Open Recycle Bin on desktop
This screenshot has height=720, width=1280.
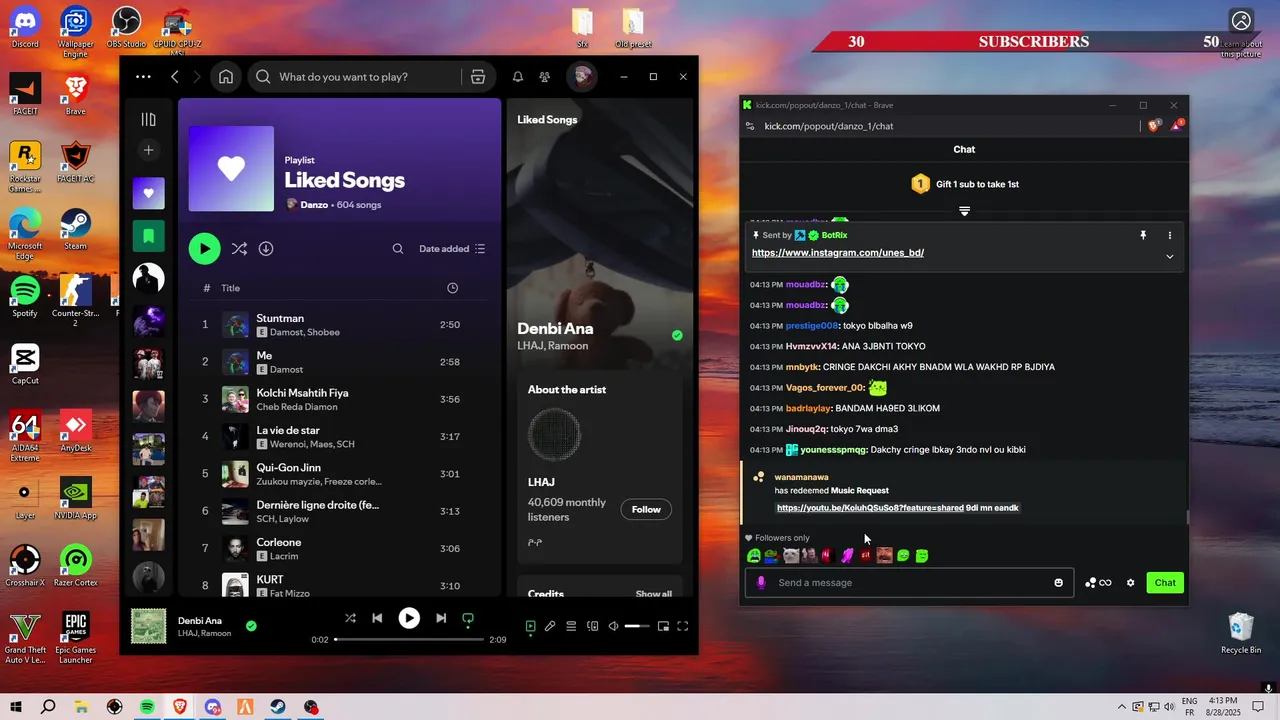(1241, 633)
